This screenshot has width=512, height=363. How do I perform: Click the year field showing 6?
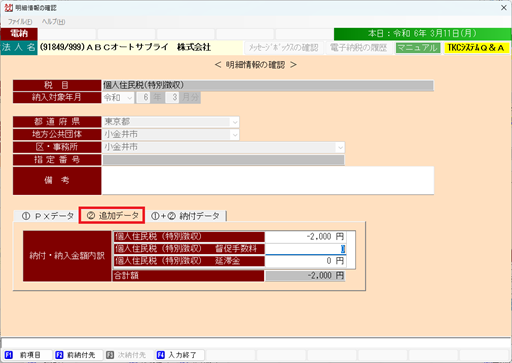coord(144,98)
